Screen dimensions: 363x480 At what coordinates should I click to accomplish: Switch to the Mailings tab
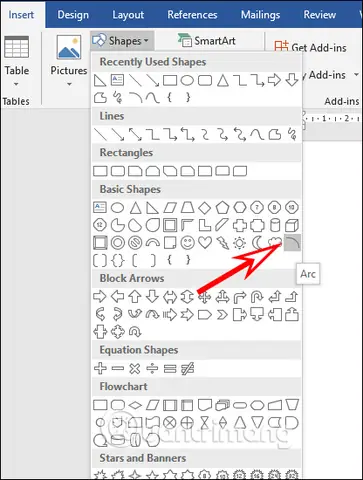click(260, 15)
